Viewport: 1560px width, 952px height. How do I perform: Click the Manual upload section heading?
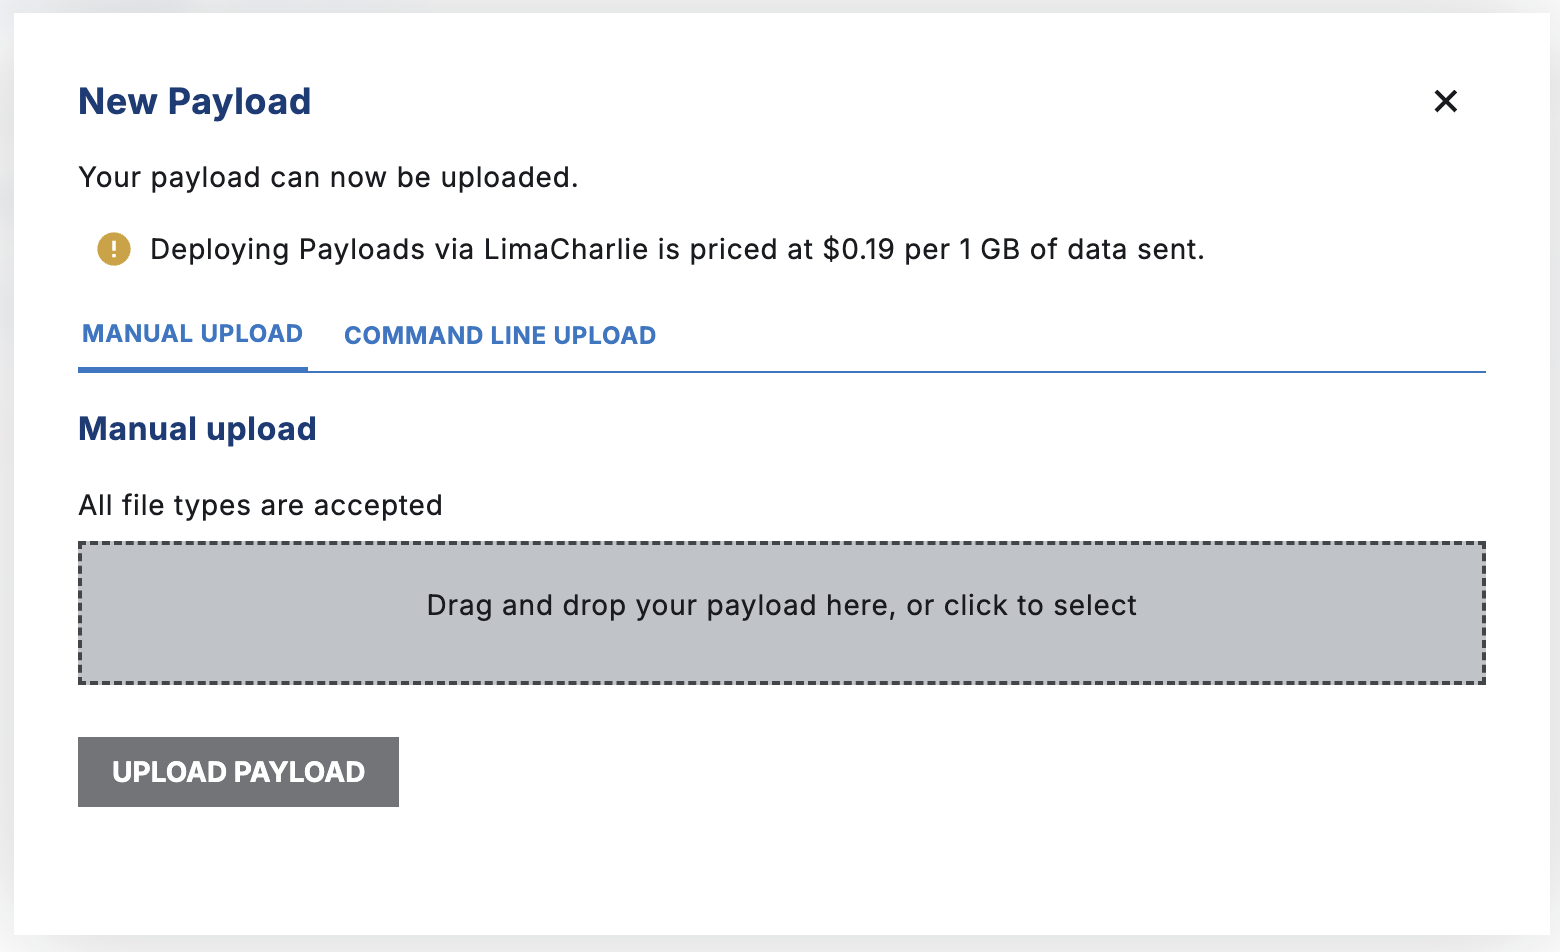[197, 429]
